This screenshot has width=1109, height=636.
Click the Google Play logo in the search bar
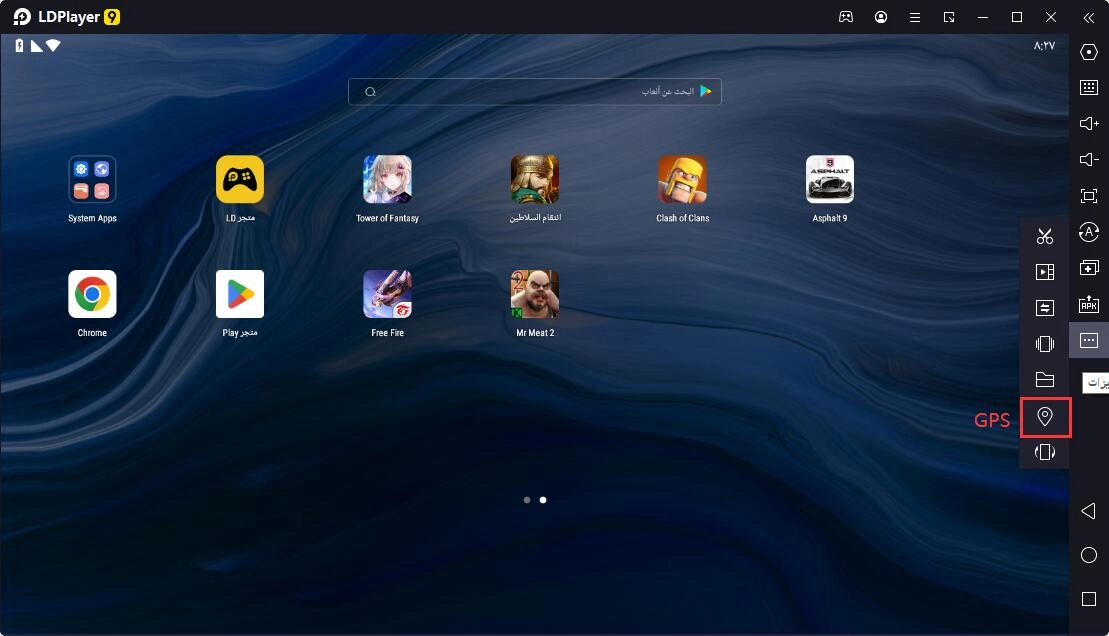(705, 91)
